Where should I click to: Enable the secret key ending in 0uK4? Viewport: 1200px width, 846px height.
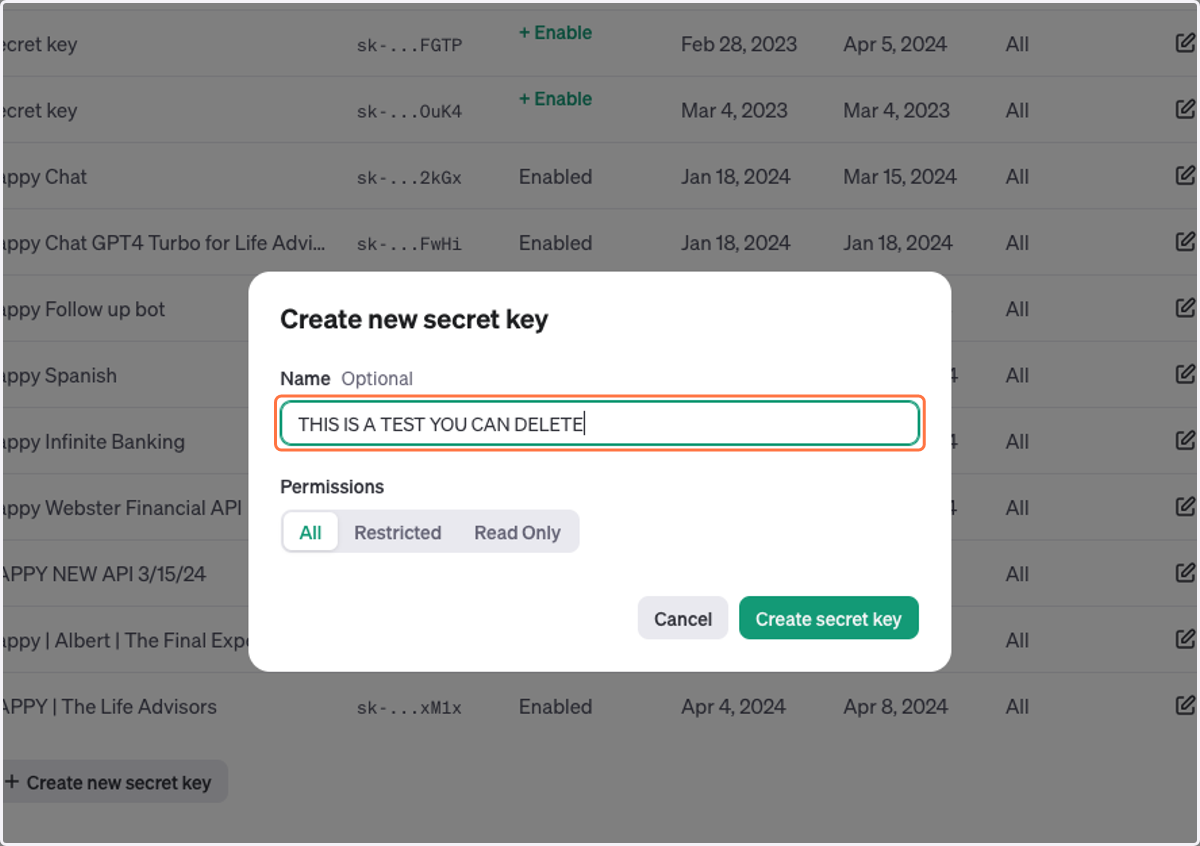[555, 99]
